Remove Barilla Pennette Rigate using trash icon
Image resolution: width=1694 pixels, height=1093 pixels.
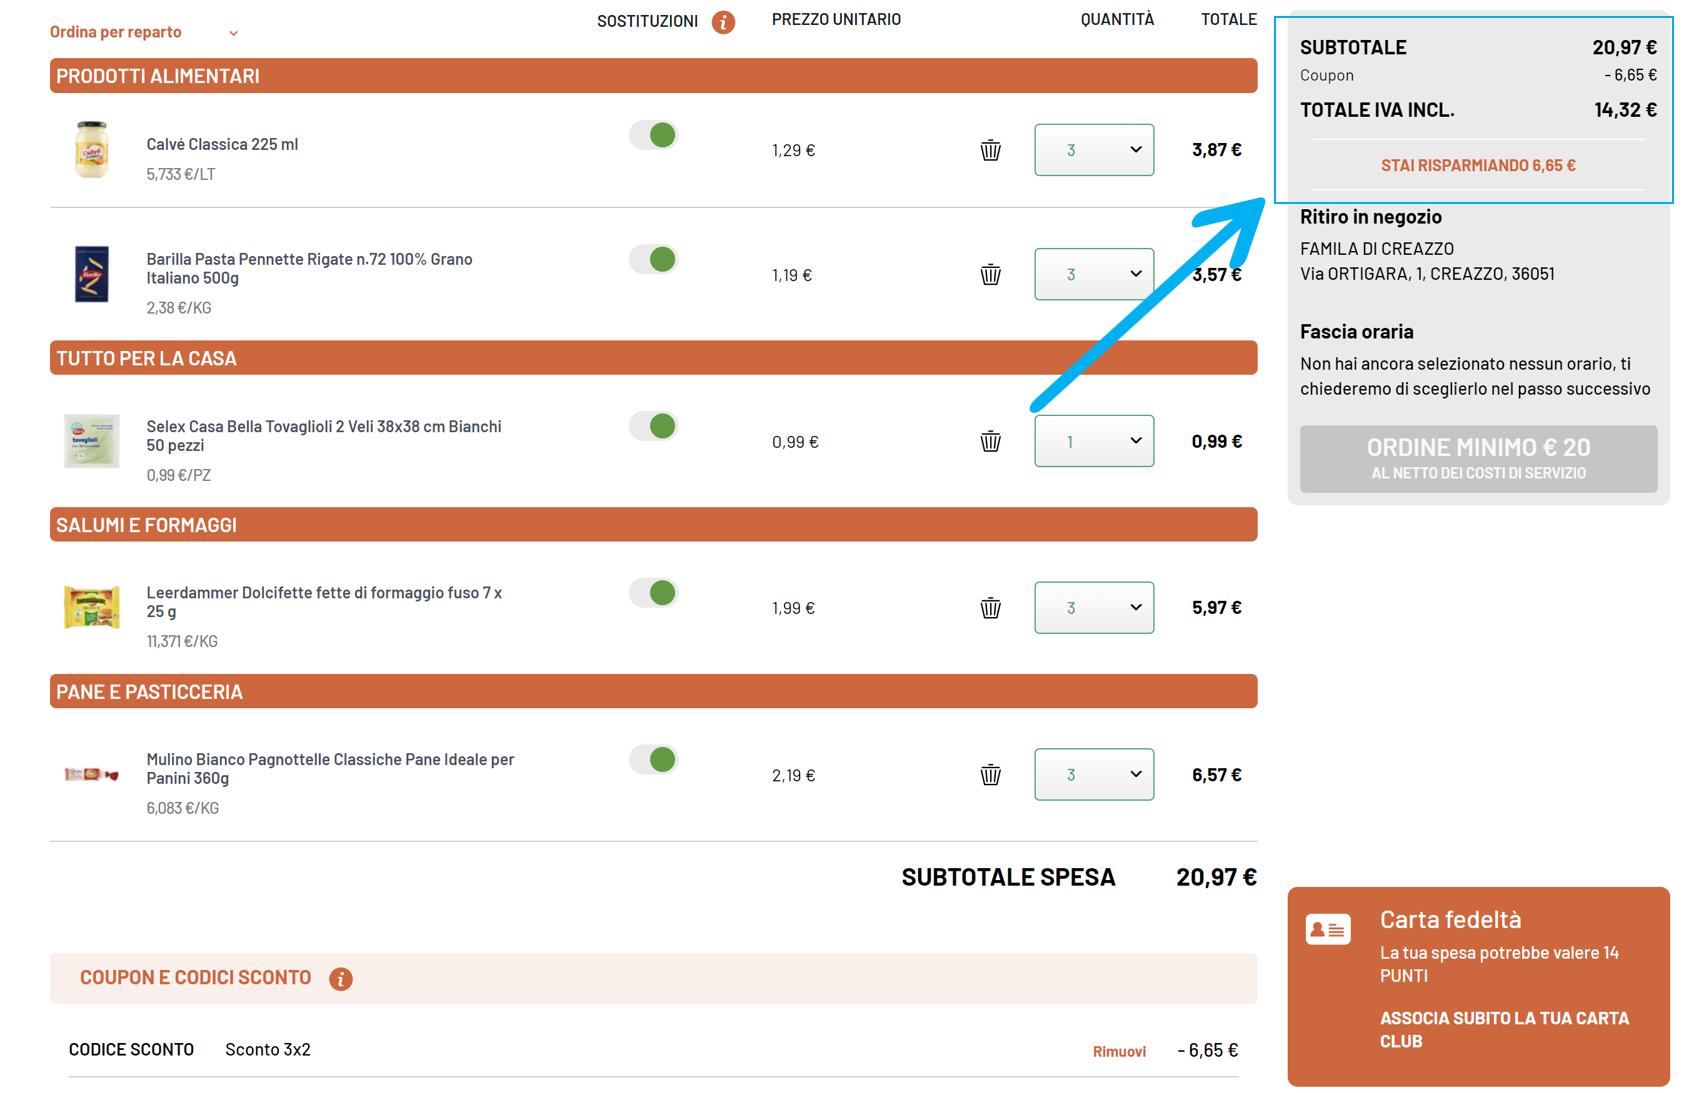[990, 274]
